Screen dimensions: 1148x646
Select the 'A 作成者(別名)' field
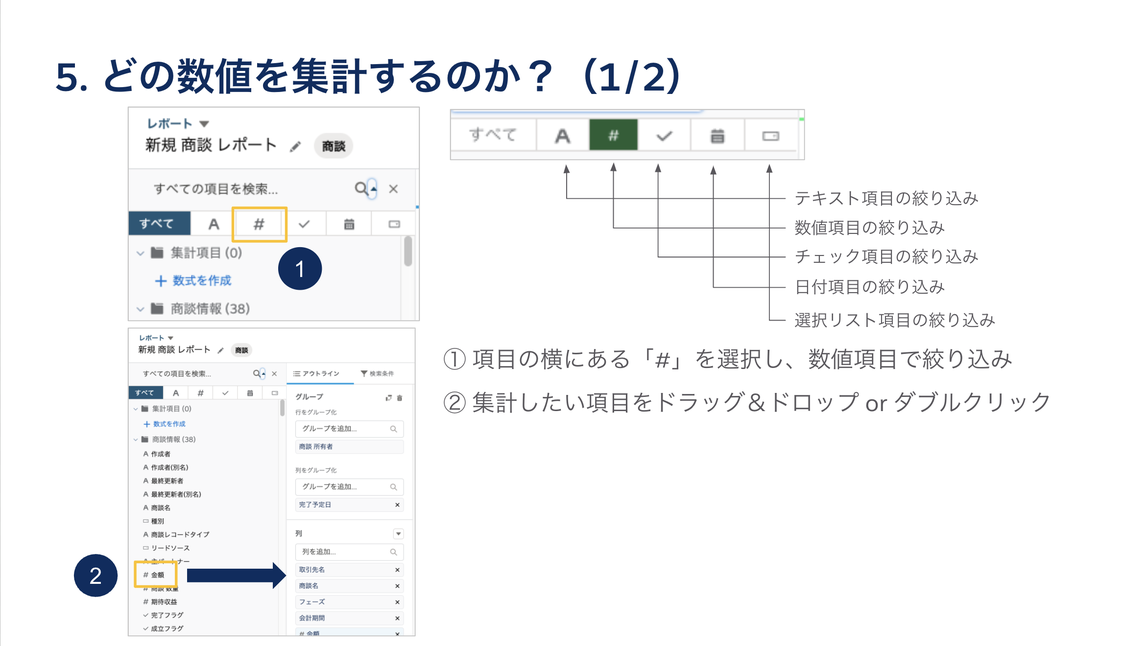coord(165,467)
